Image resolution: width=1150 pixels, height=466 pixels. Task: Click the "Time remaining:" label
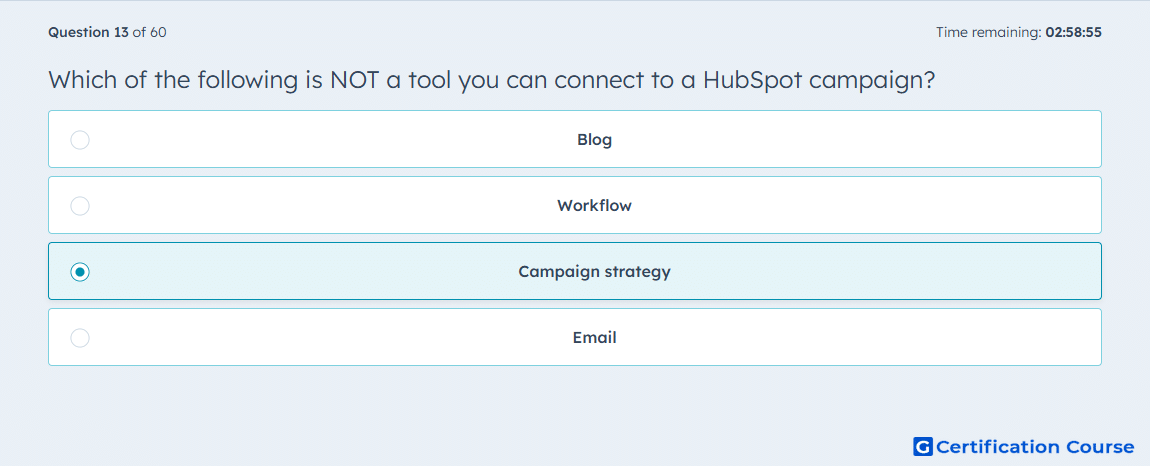[988, 32]
